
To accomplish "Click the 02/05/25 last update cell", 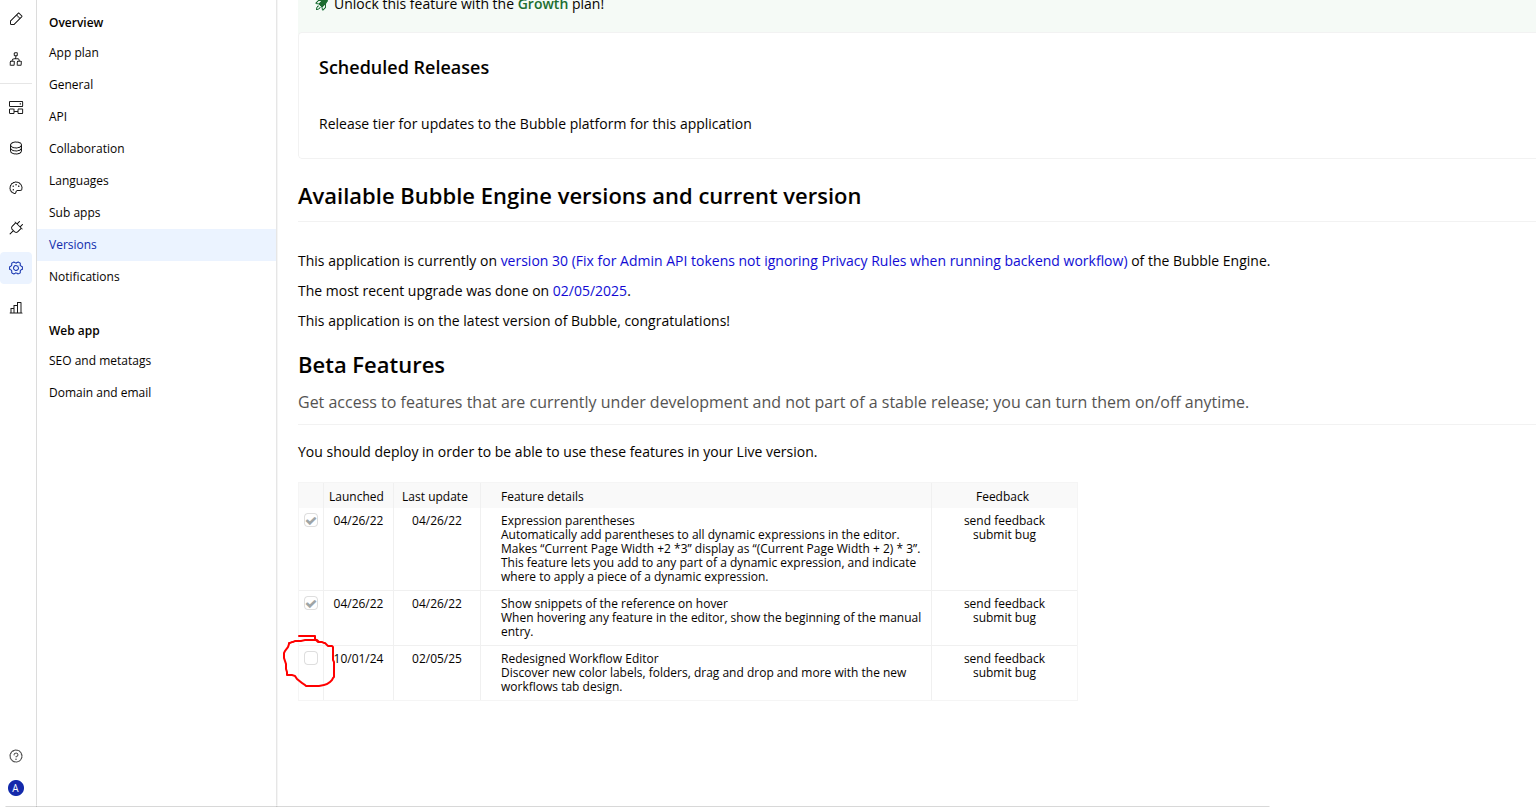I will click(437, 659).
